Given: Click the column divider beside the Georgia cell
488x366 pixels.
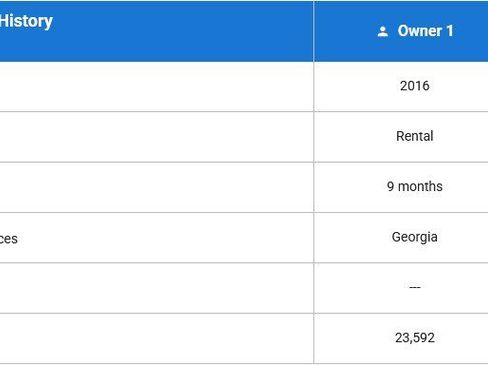Looking at the screenshot, I should [314, 238].
